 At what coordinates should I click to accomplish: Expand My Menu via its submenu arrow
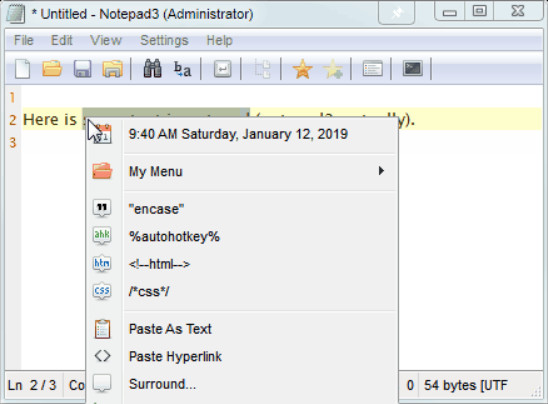pos(381,171)
